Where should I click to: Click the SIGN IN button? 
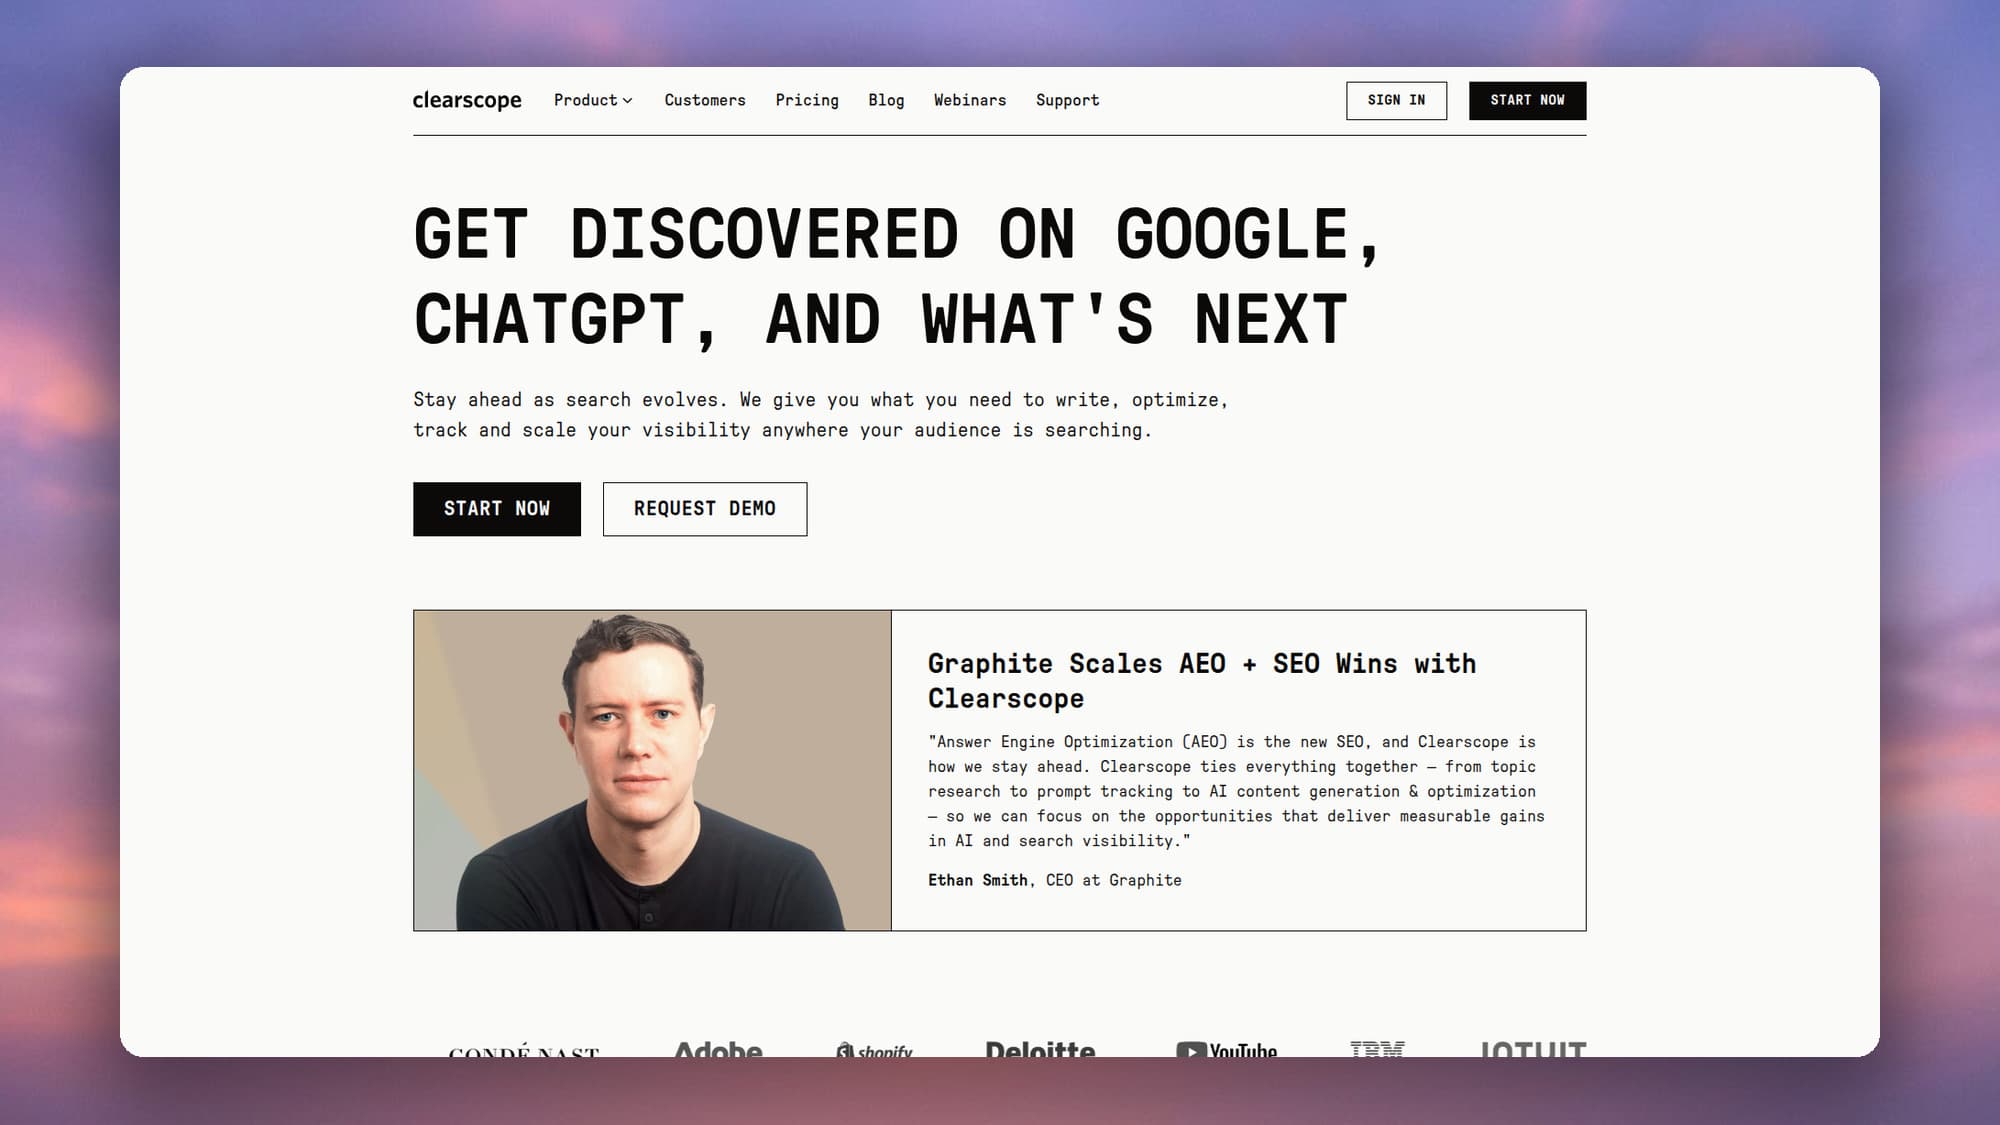pyautogui.click(x=1396, y=100)
